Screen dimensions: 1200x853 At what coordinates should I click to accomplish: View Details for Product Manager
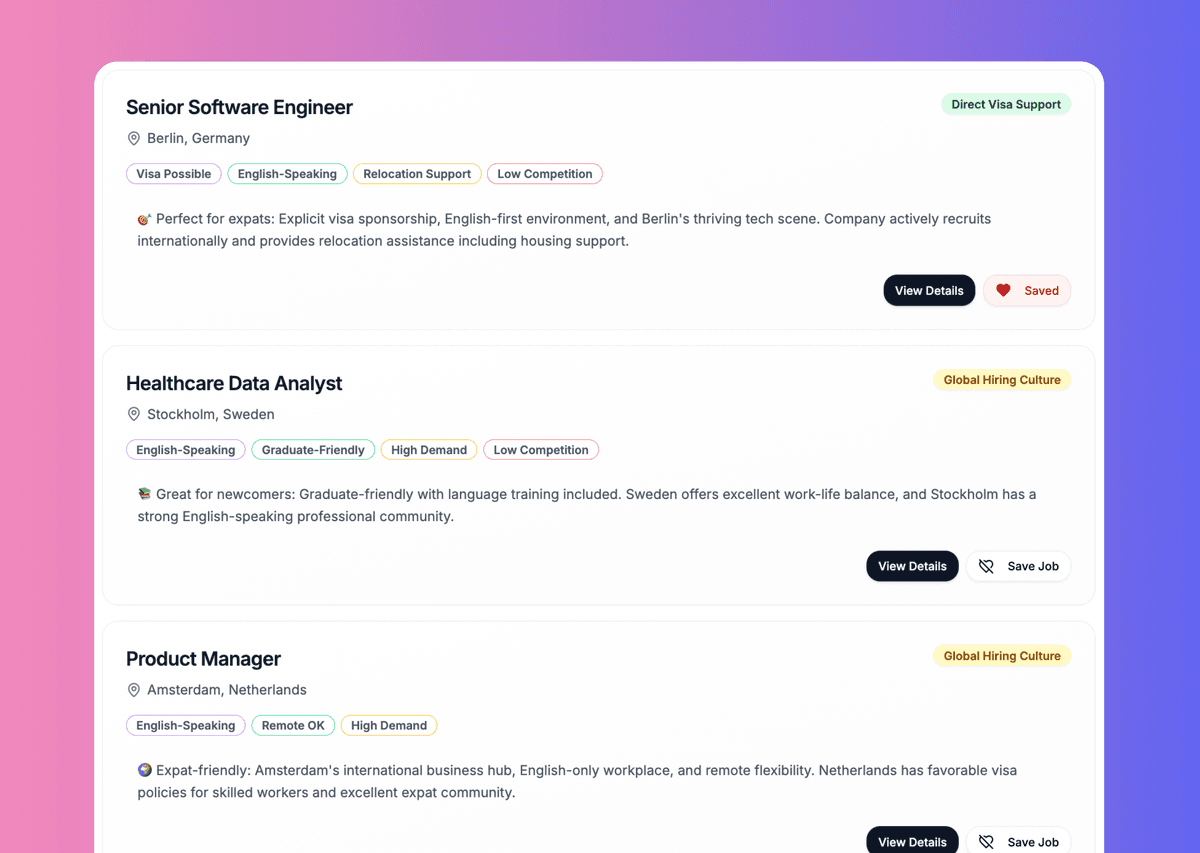pyautogui.click(x=912, y=840)
